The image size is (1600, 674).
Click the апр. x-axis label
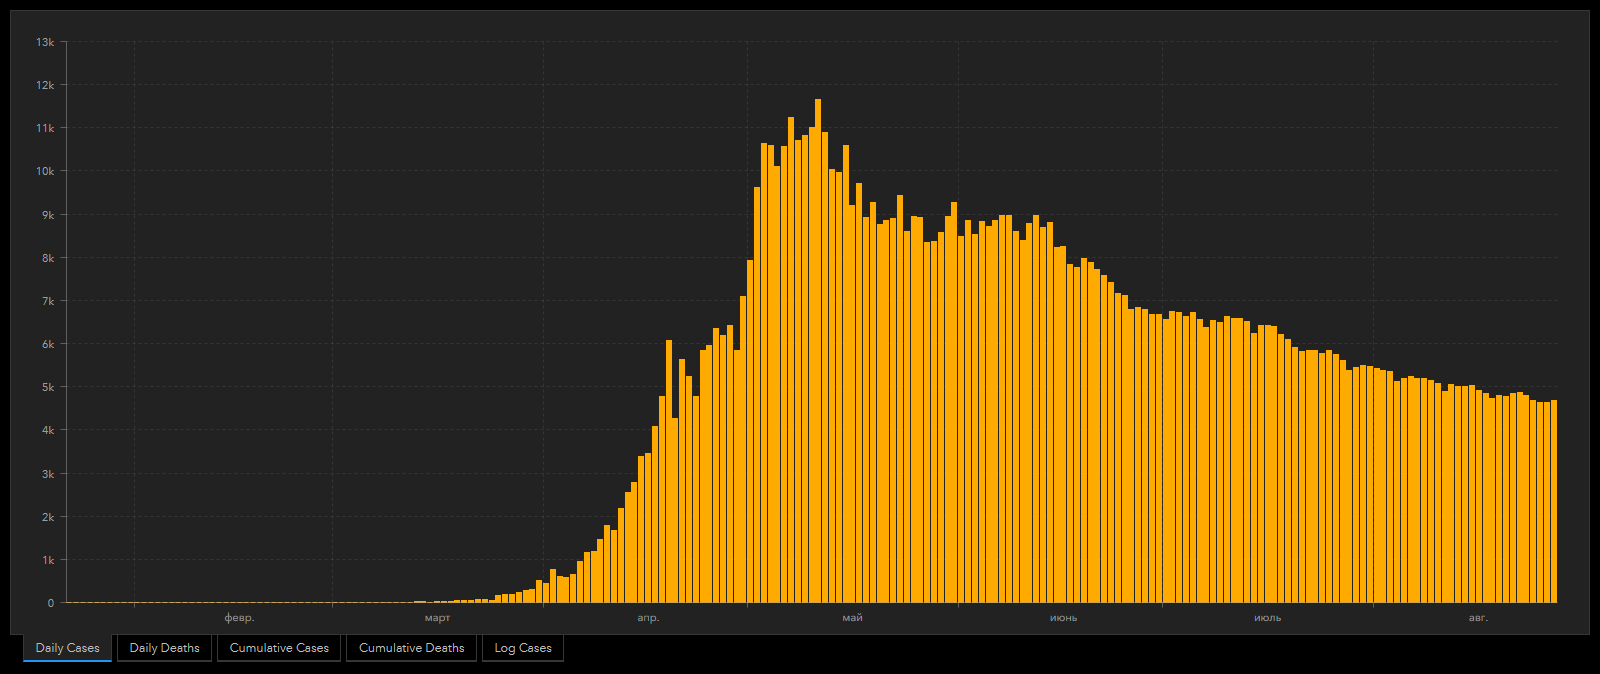[x=649, y=618]
